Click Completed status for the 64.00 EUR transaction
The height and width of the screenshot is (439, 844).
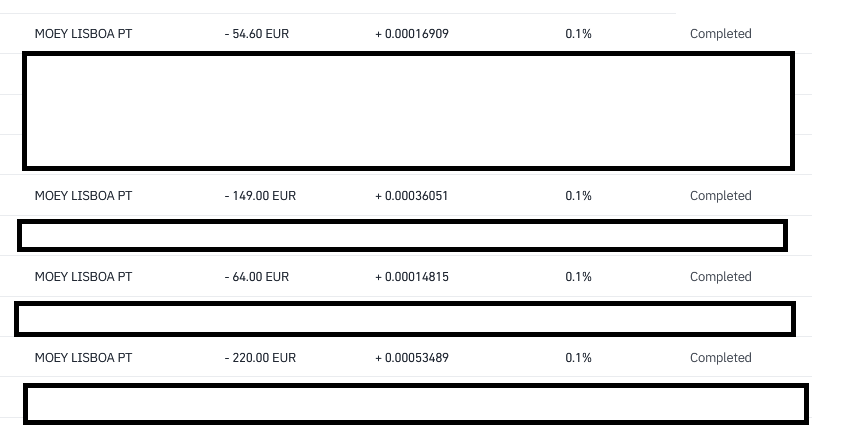720,277
